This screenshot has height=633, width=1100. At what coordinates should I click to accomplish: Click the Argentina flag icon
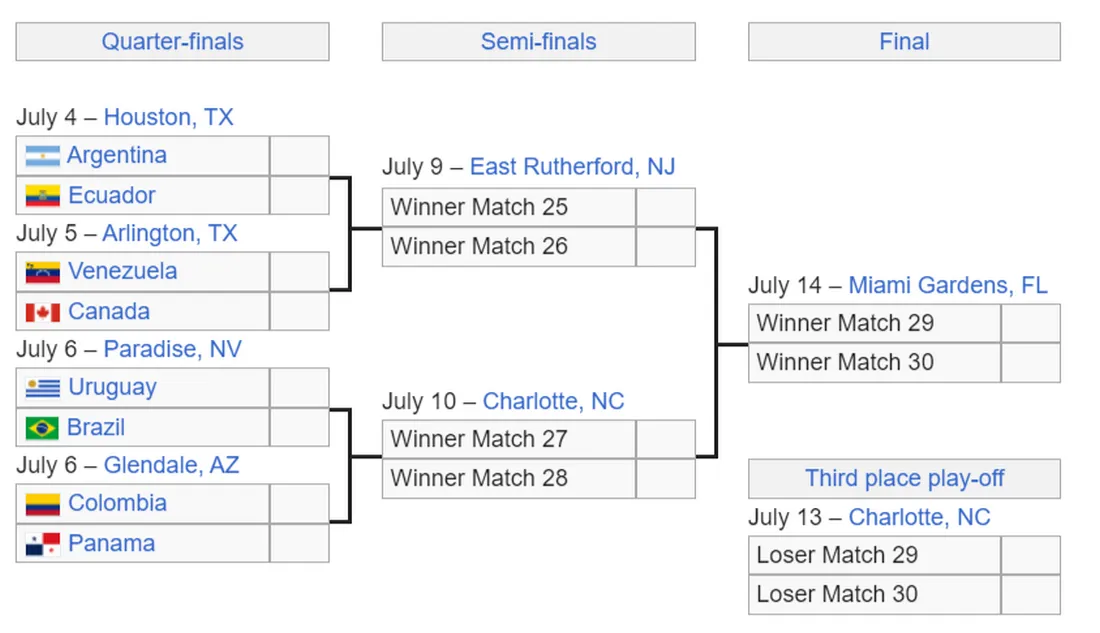coord(42,156)
